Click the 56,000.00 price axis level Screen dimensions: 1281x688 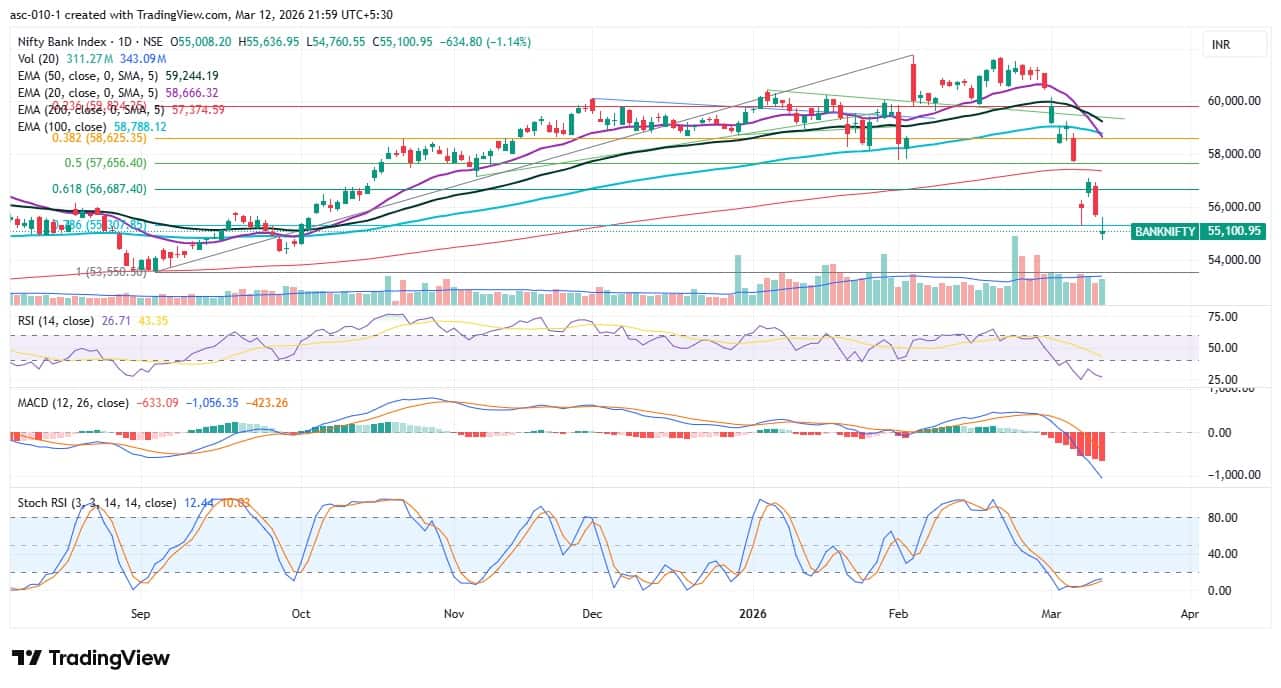point(1234,207)
